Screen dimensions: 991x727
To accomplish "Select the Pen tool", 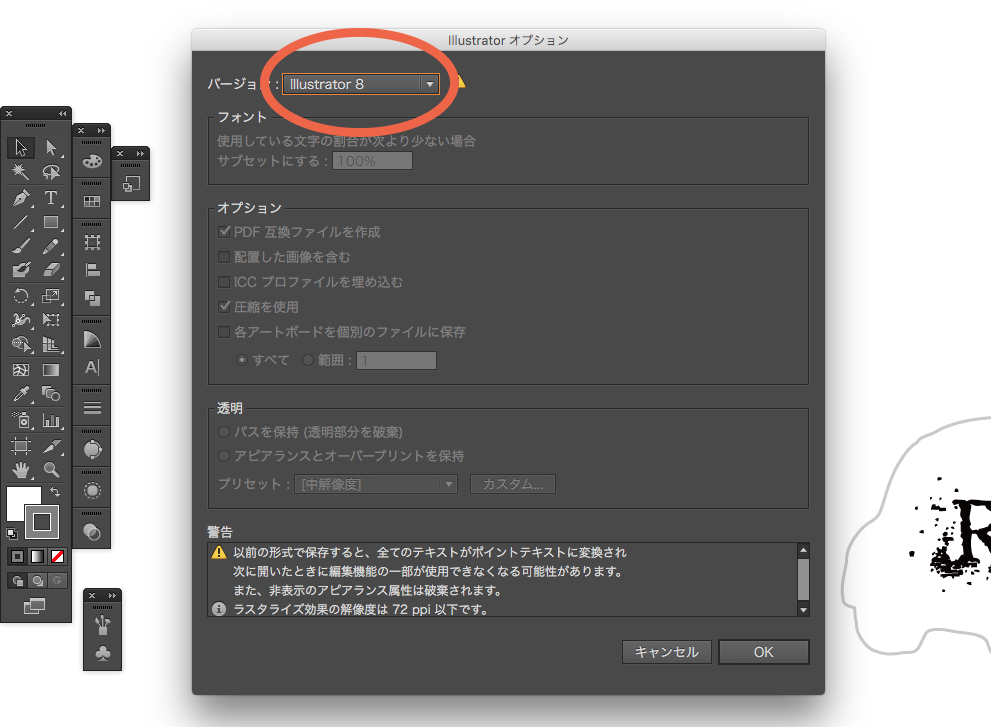I will (21, 198).
